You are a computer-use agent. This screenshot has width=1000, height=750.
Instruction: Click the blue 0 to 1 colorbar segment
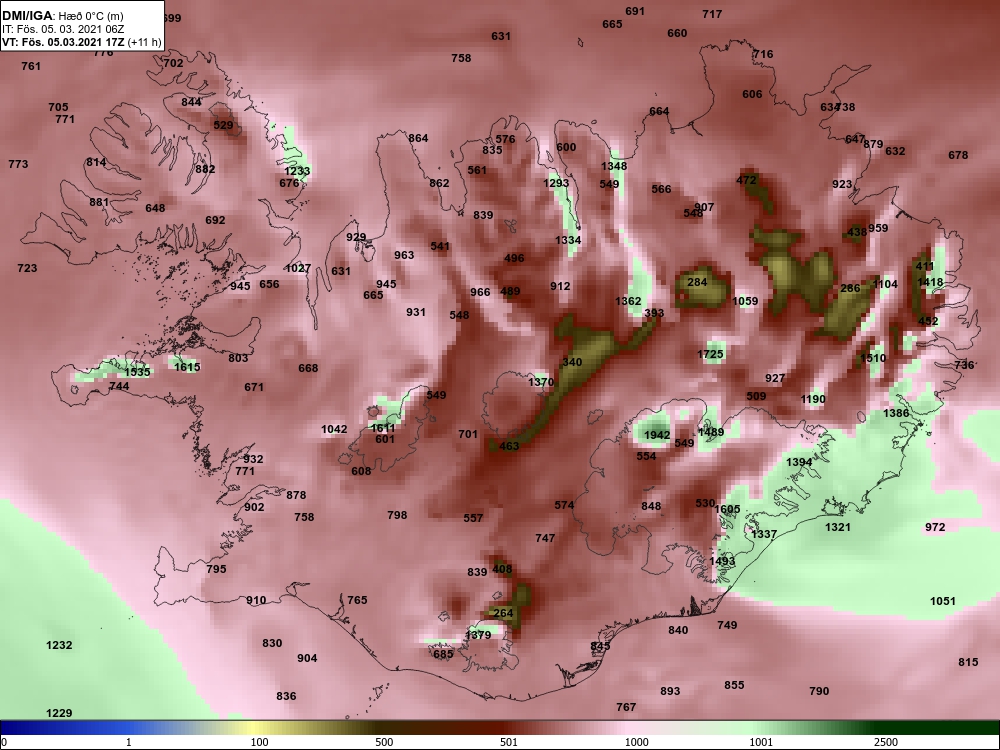point(65,728)
